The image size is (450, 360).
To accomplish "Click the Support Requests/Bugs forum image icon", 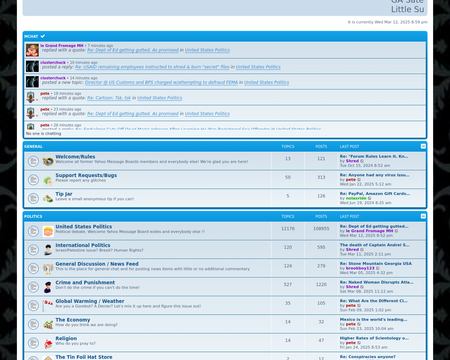I will [48, 180].
